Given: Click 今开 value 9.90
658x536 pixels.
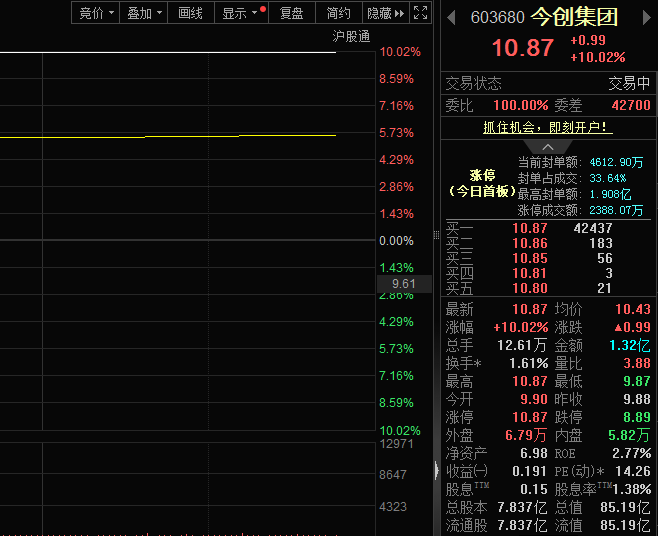Looking at the screenshot, I should point(534,399).
